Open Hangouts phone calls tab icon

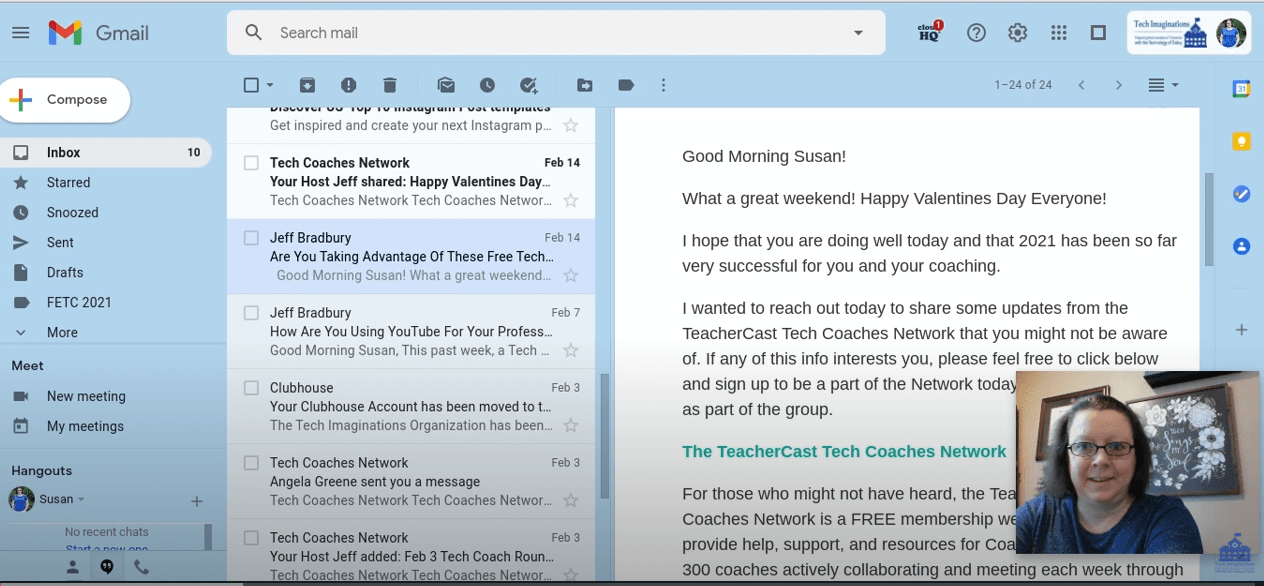click(141, 567)
